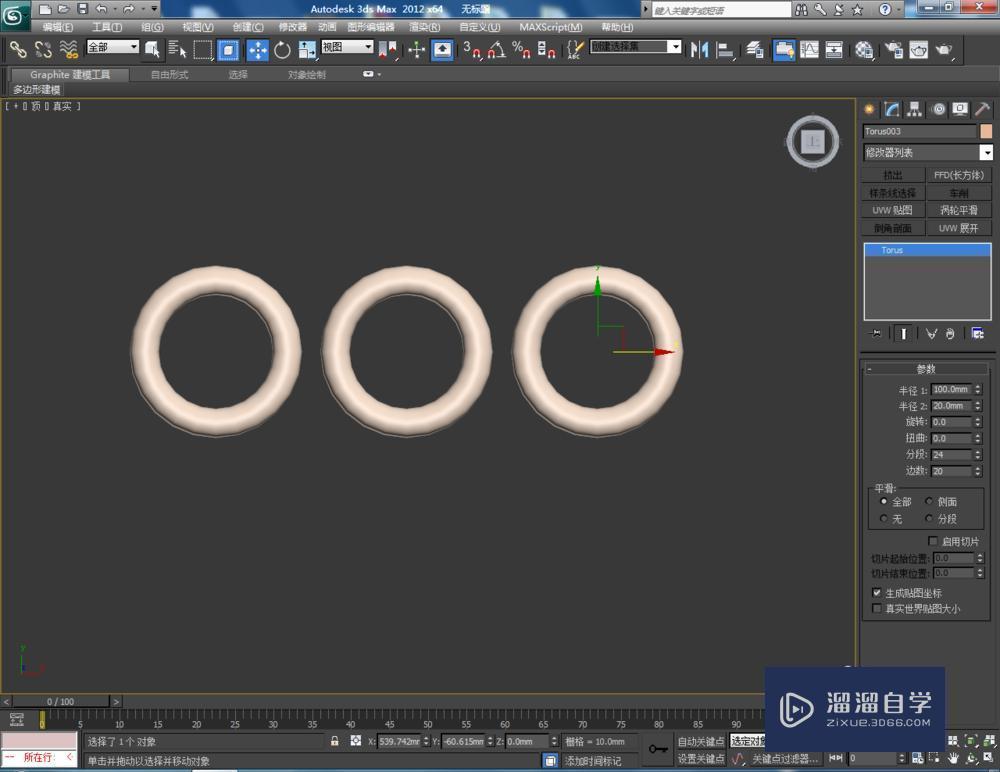This screenshot has width=1000, height=772.
Task: Open Select by Name dialog
Action: (x=176, y=50)
